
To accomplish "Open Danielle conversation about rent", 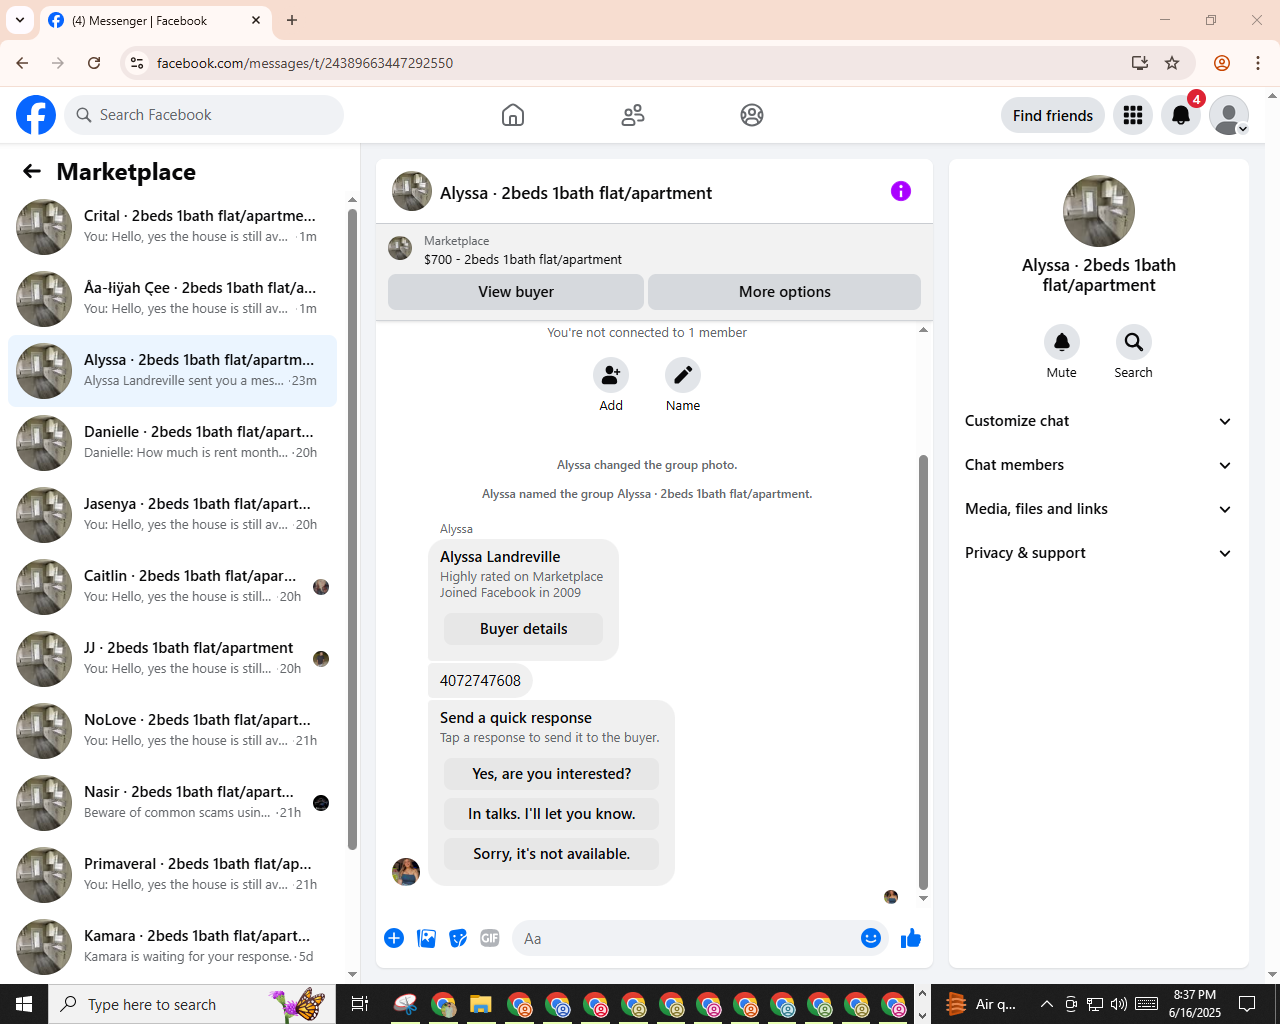I will [x=173, y=443].
